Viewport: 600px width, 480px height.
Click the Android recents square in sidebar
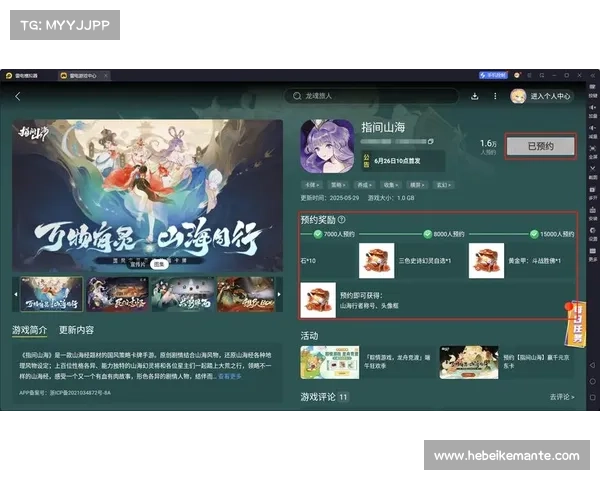pyautogui.click(x=592, y=397)
